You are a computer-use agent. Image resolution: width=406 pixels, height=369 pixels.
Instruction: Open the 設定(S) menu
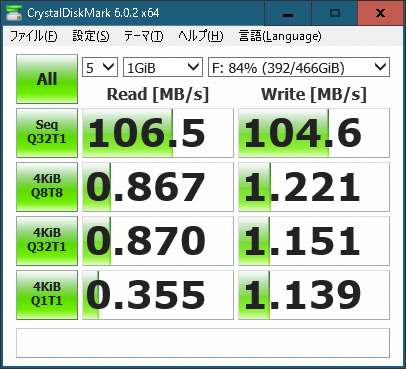[x=91, y=36]
